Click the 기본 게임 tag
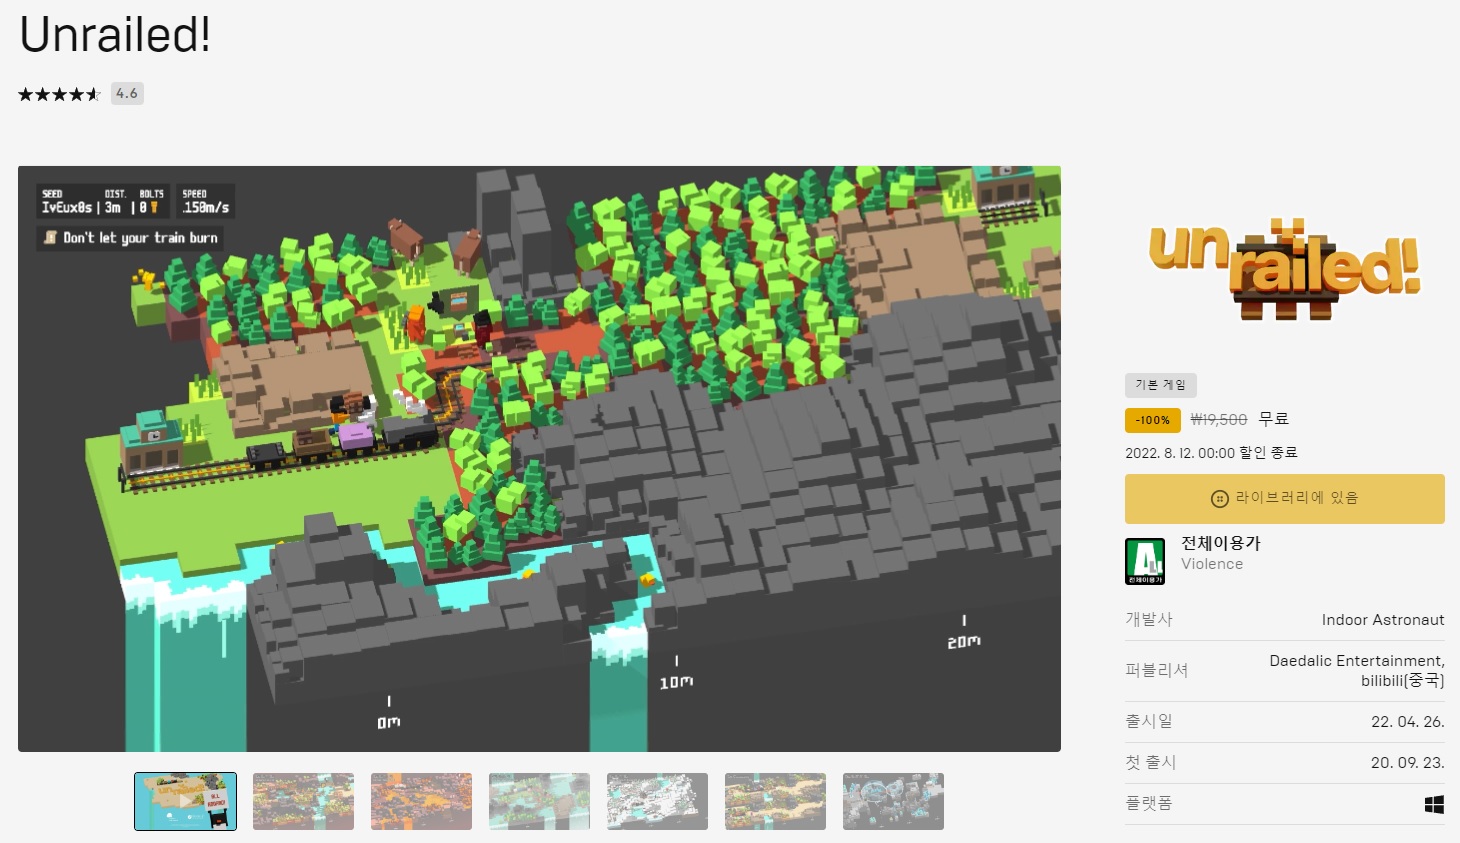 1160,385
